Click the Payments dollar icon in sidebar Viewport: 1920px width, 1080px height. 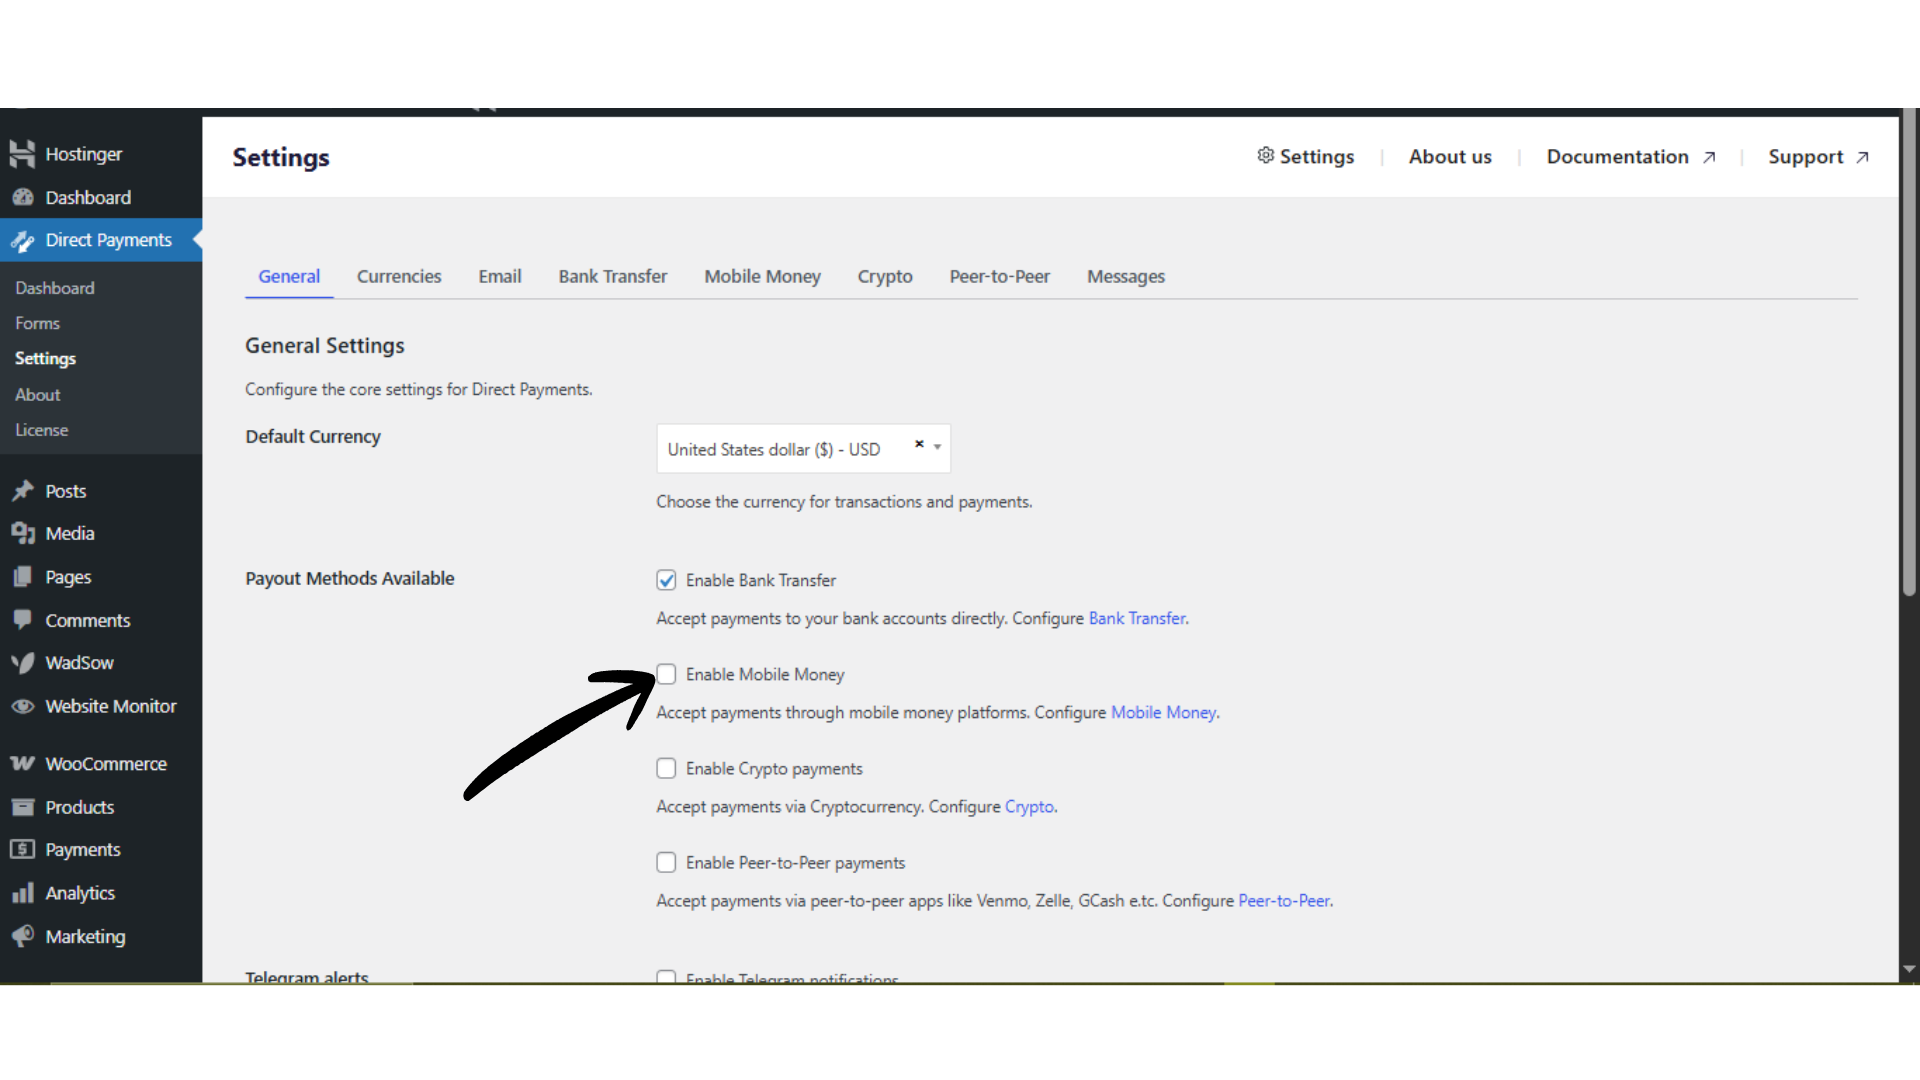click(x=22, y=850)
